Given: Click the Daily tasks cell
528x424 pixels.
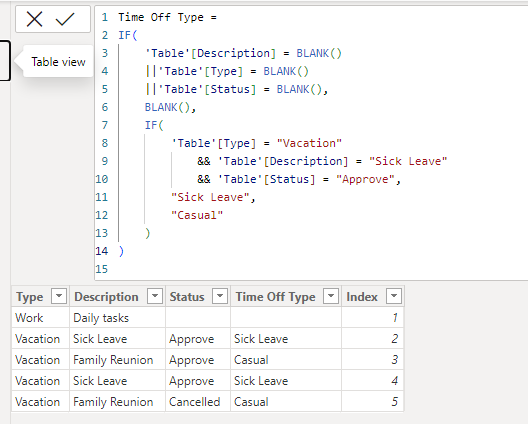Looking at the screenshot, I should pos(117,318).
